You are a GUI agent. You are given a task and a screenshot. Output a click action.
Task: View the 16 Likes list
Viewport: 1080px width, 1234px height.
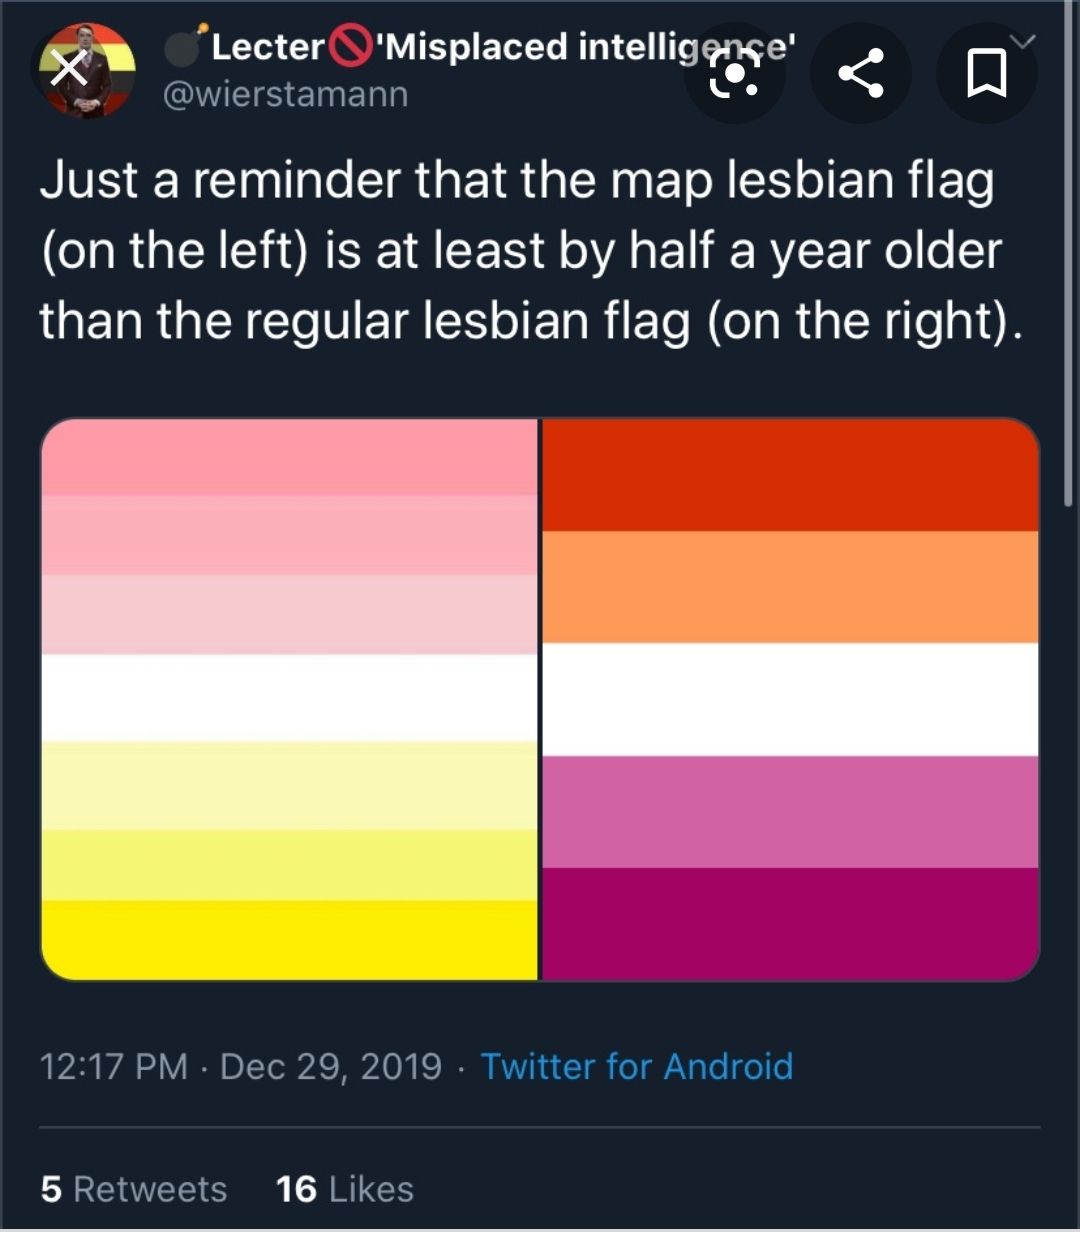tap(345, 1189)
